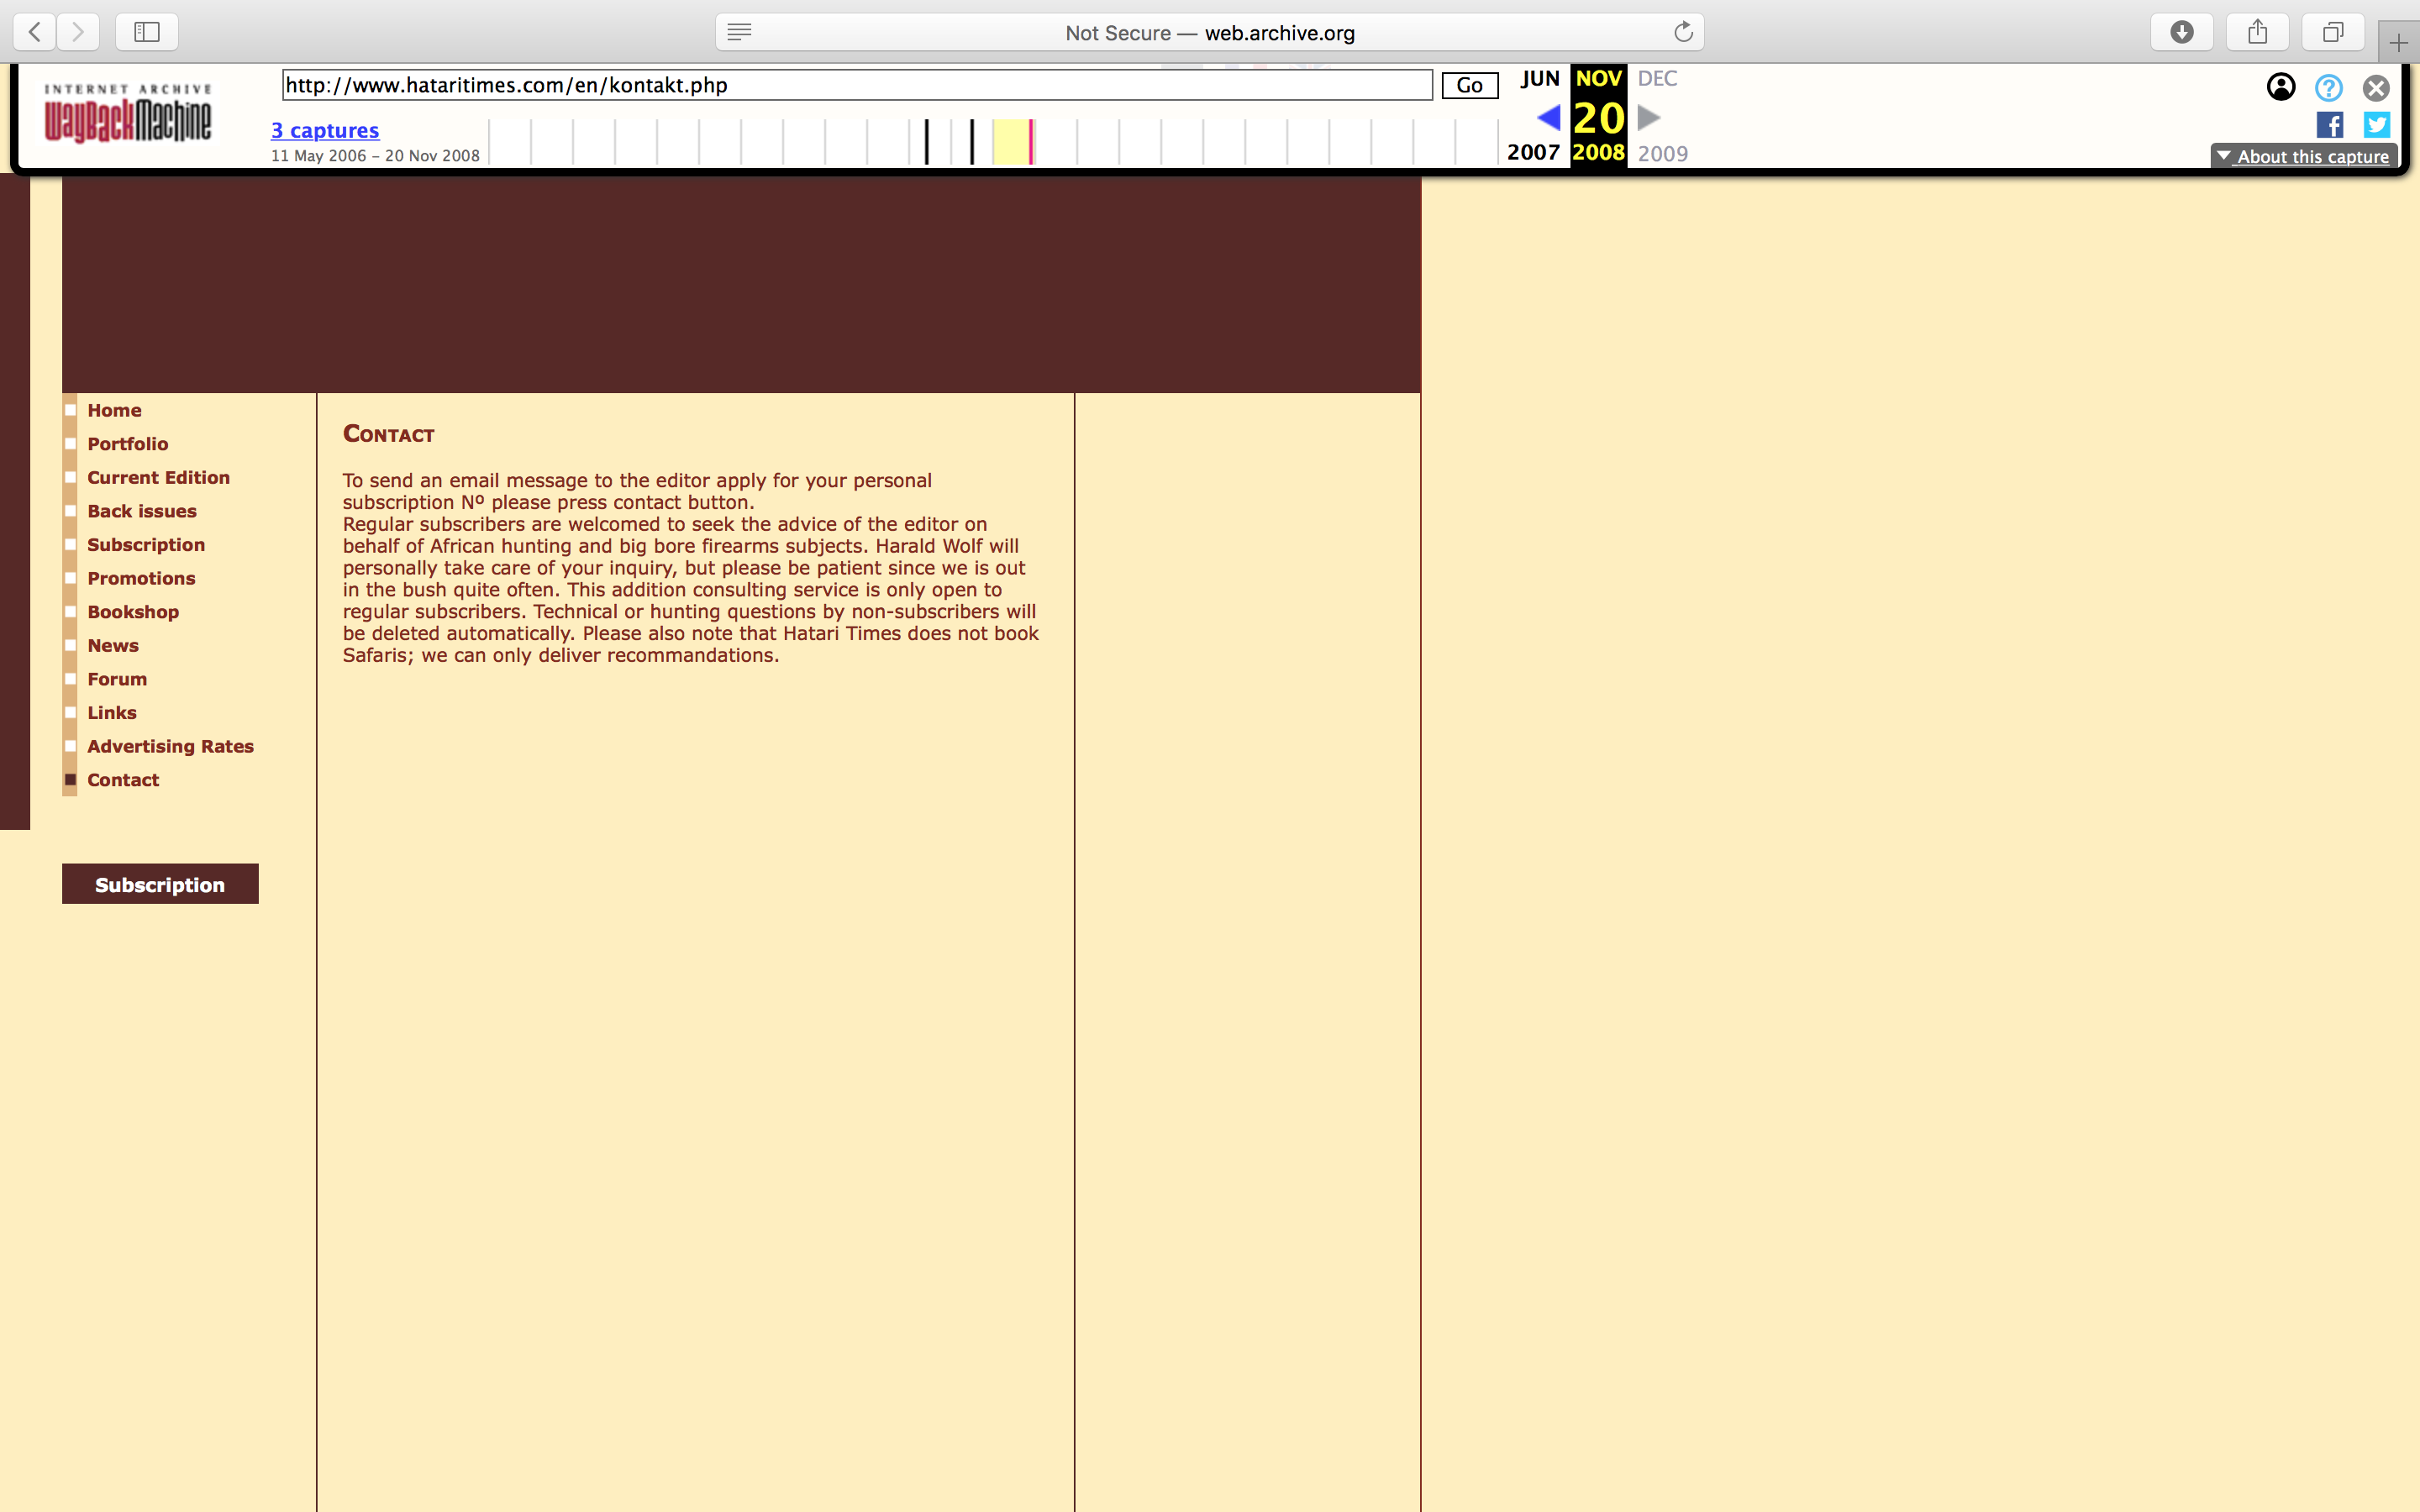Toggle the Safari sidebar icon
Viewport: 2420px width, 1512px height.
[147, 32]
